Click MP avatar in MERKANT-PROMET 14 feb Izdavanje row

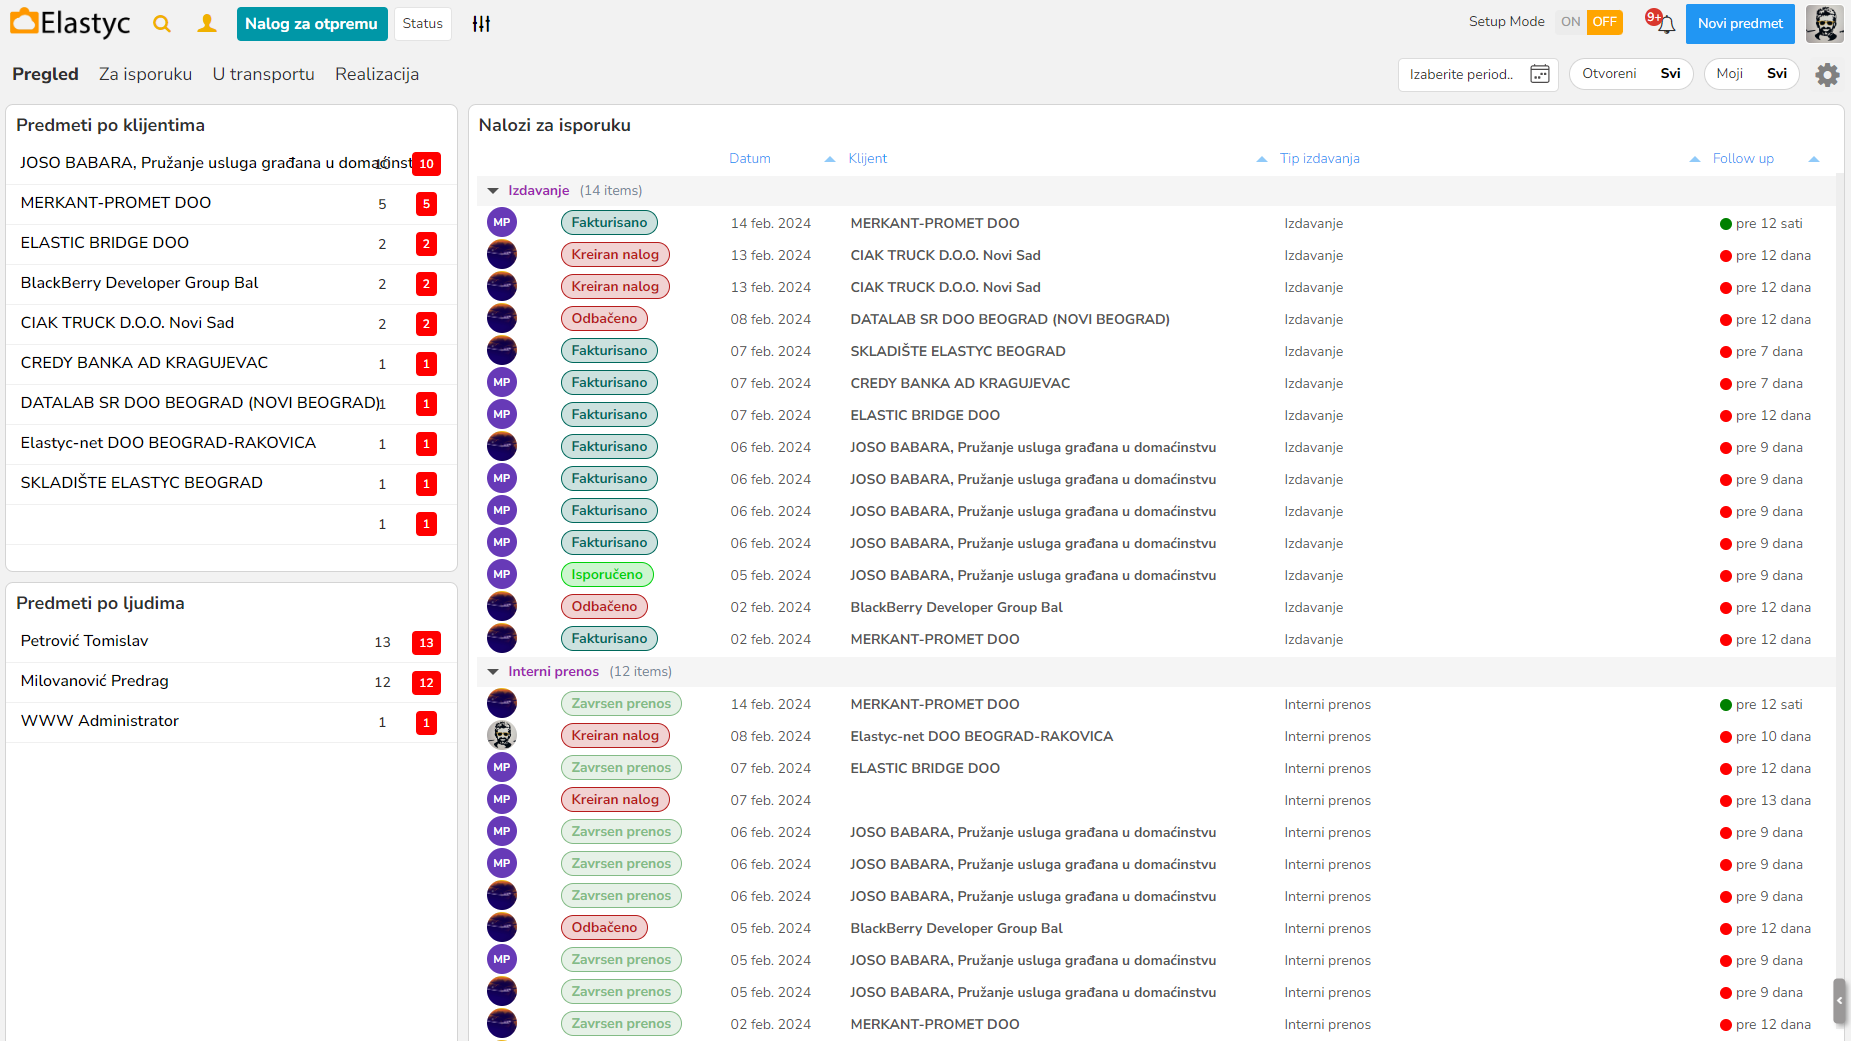(x=502, y=223)
